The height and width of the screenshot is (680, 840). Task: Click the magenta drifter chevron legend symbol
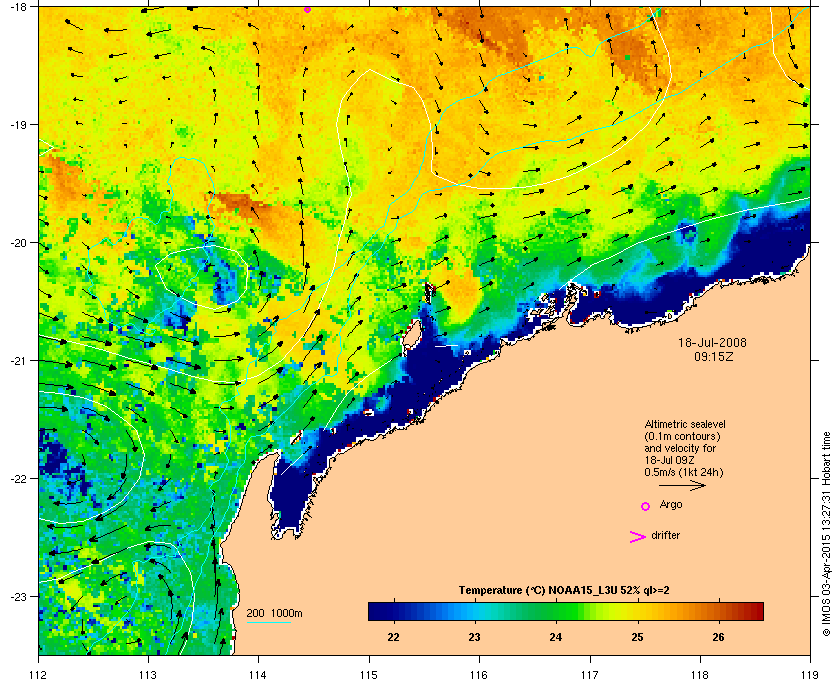(638, 537)
